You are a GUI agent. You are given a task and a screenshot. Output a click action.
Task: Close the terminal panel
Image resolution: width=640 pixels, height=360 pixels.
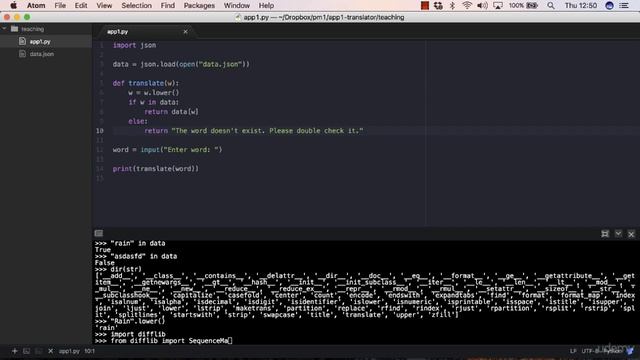[631, 234]
